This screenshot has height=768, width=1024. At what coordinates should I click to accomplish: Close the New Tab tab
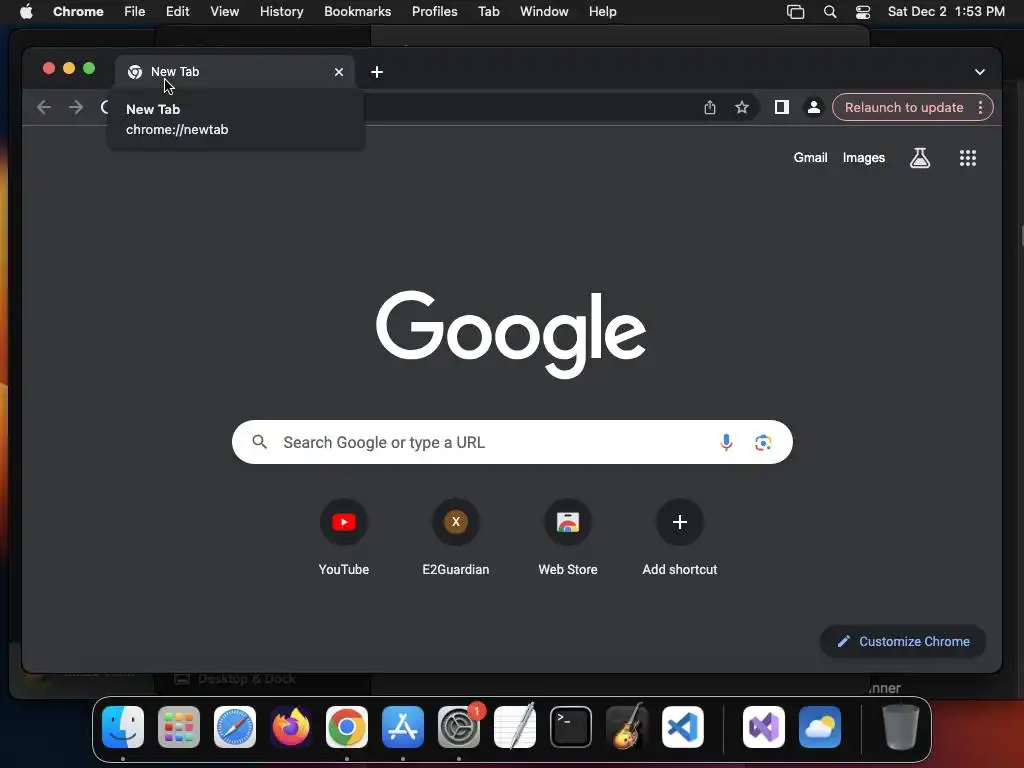(x=339, y=72)
